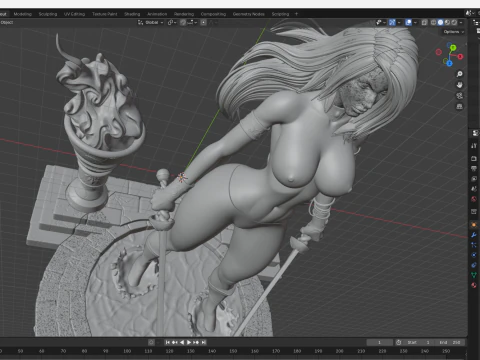Open the Output properties tab
This screenshot has width=480, height=360.
474,169
